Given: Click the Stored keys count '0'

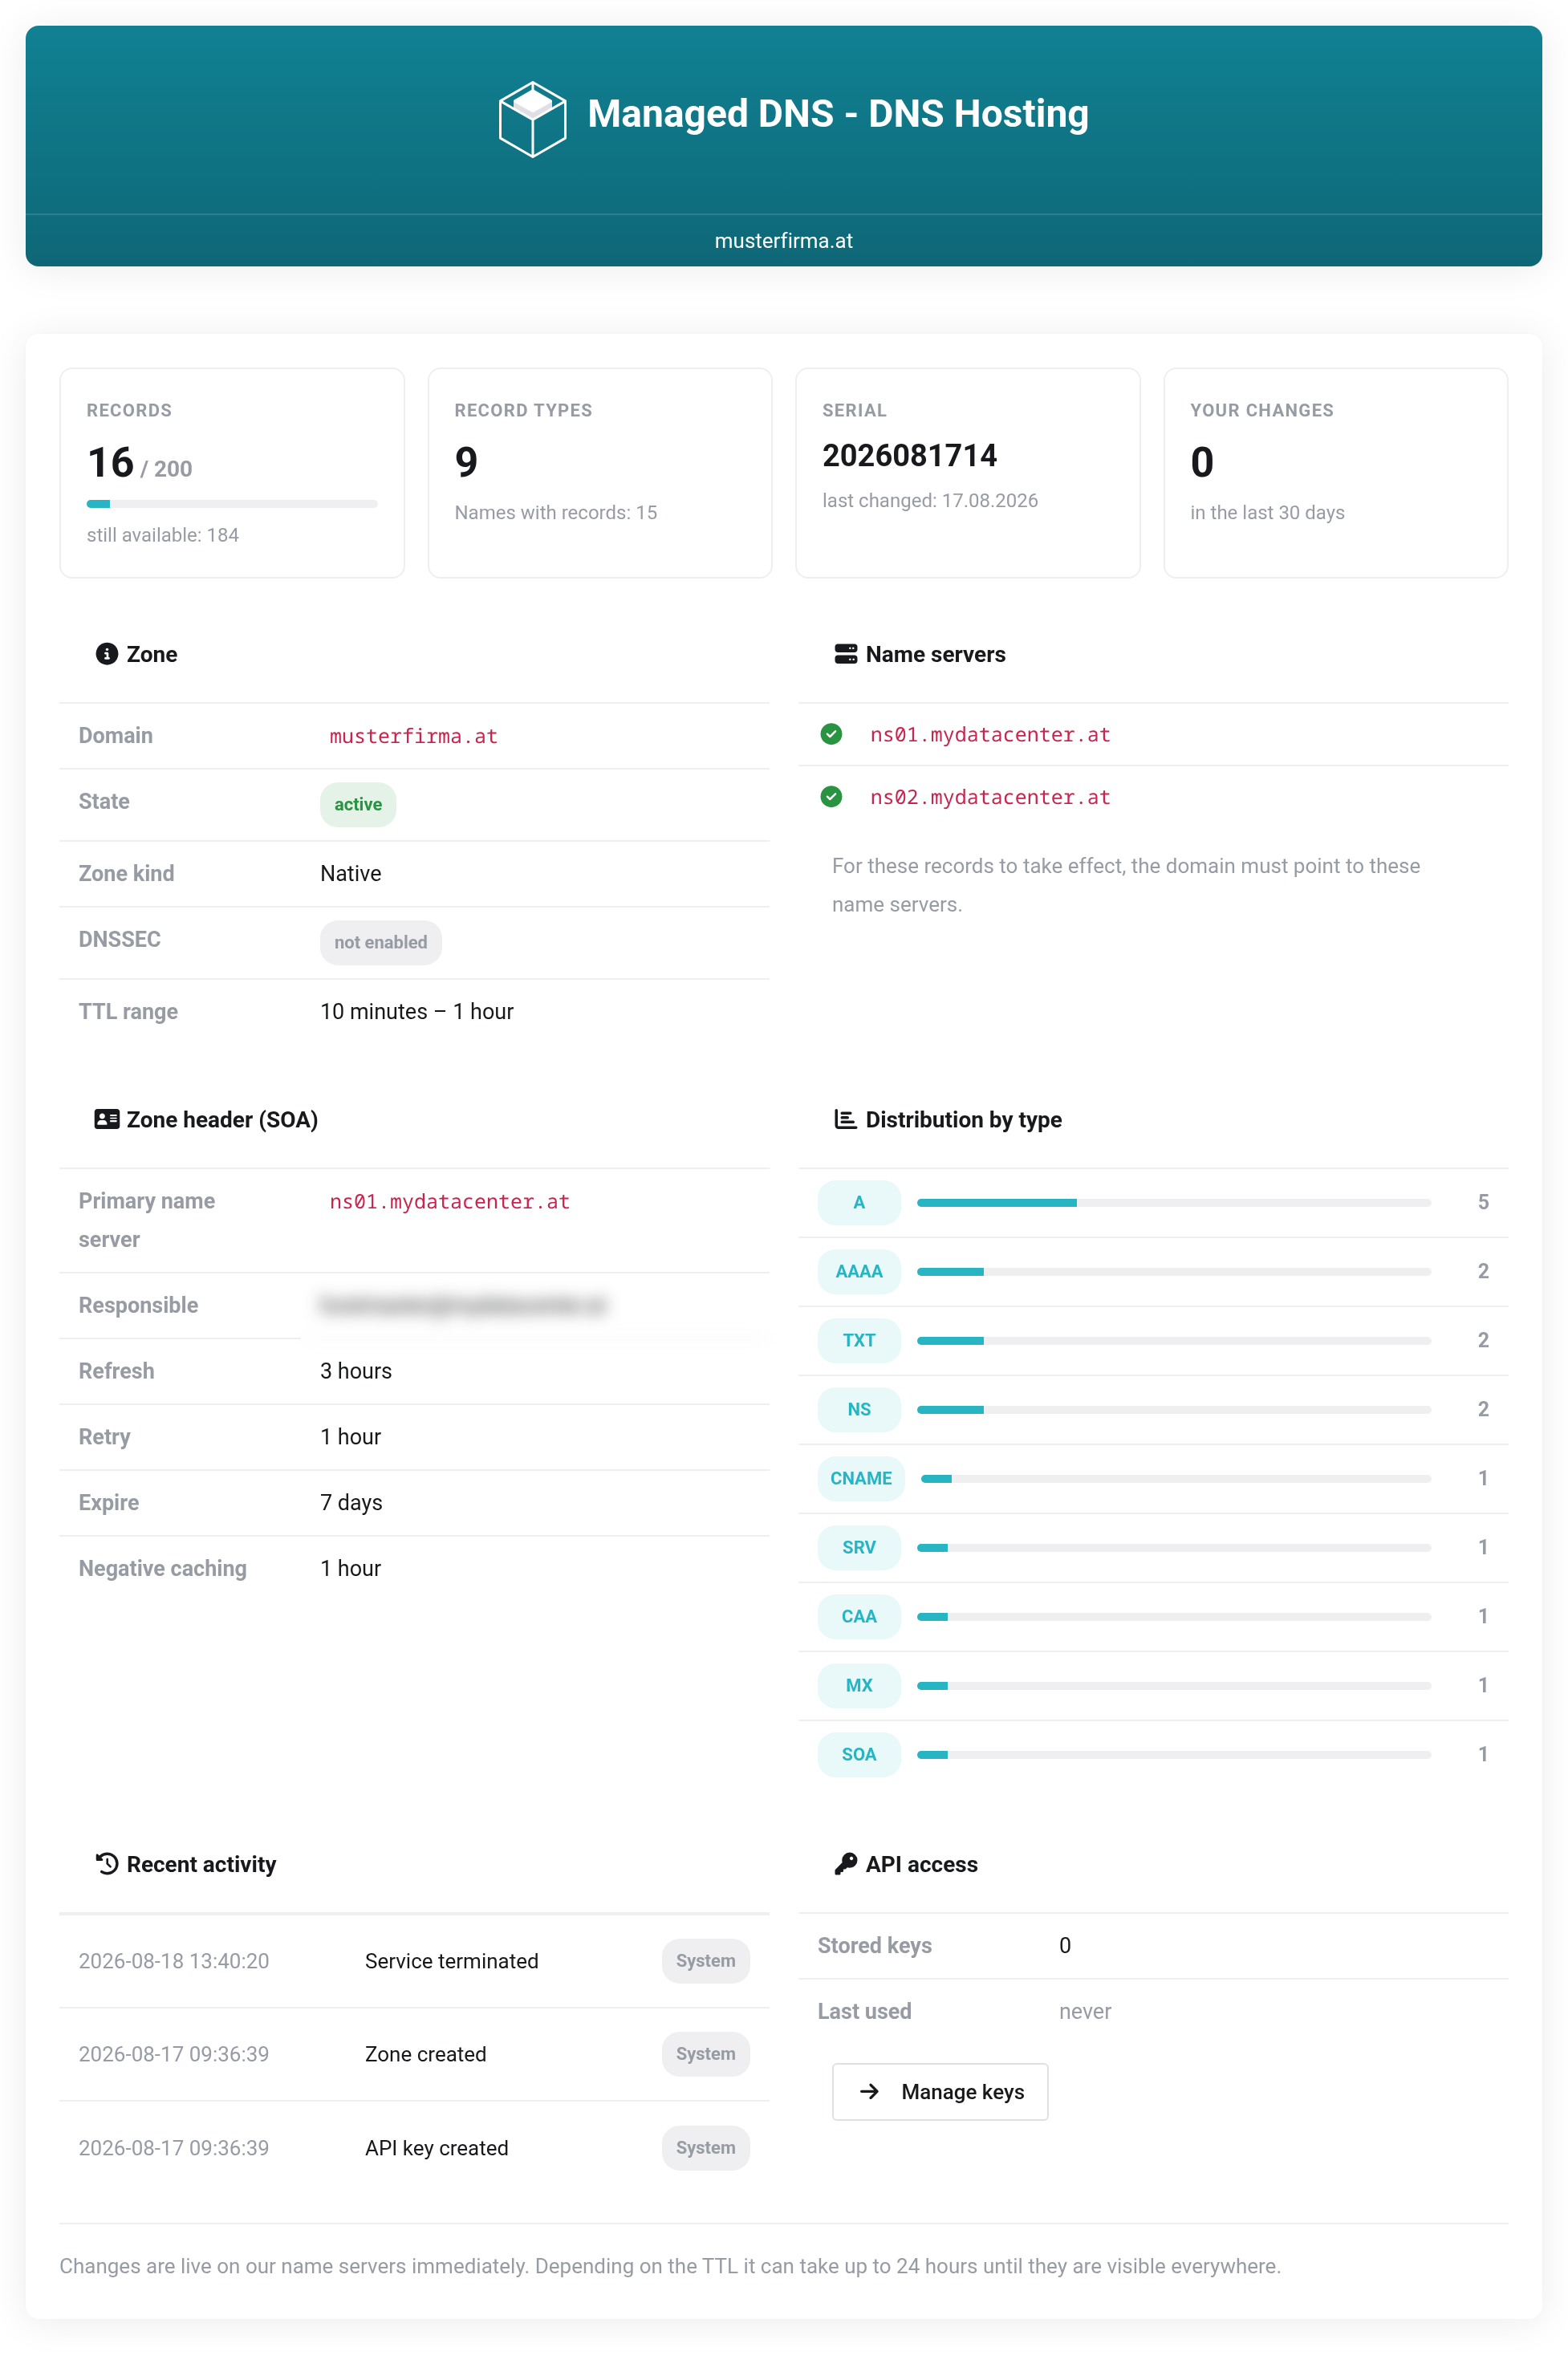Looking at the screenshot, I should (x=1065, y=1945).
